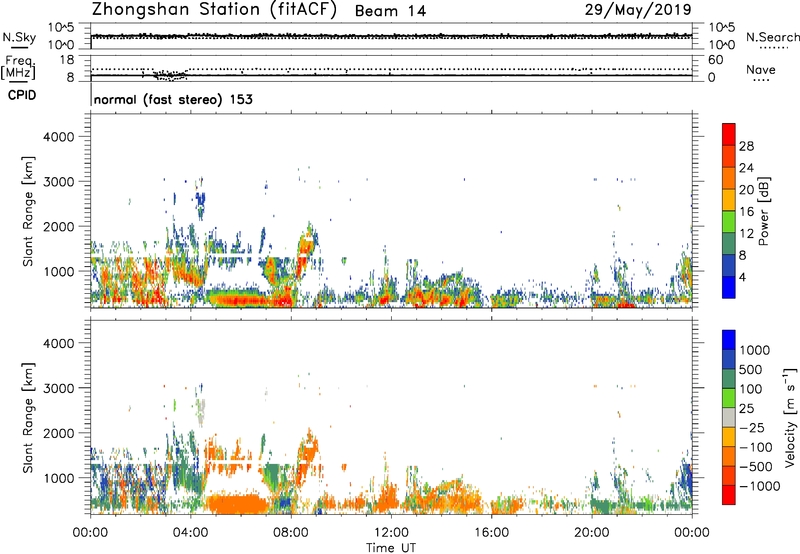The height and width of the screenshot is (554, 800).
Task: Click the '16:00' time tick label
Action: pos(491,533)
